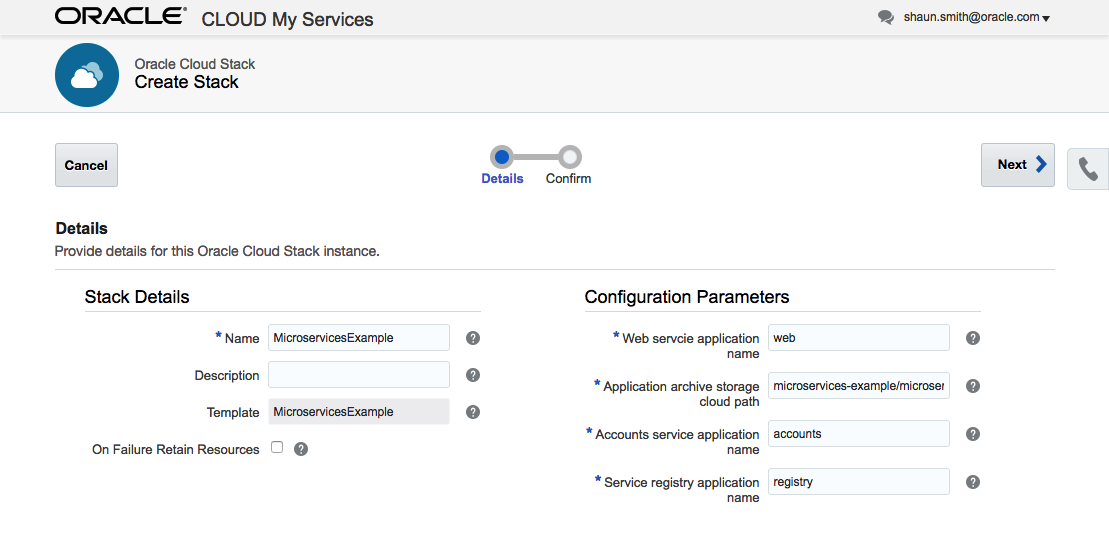Click the Oracle logo
1109x554 pixels.
[x=121, y=17]
